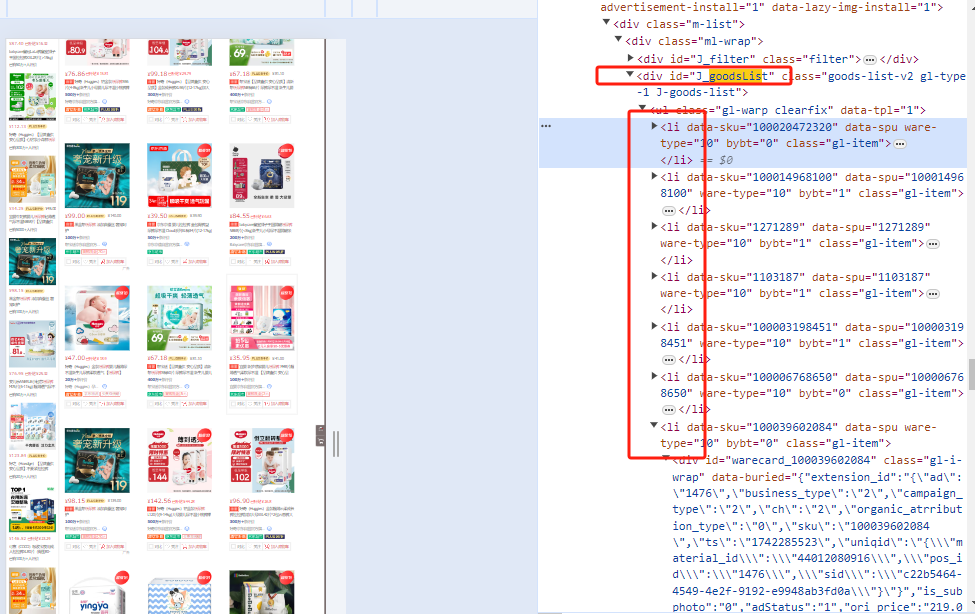
Task: Click cart icon on ¥98.15 product
Action: coord(102,546)
